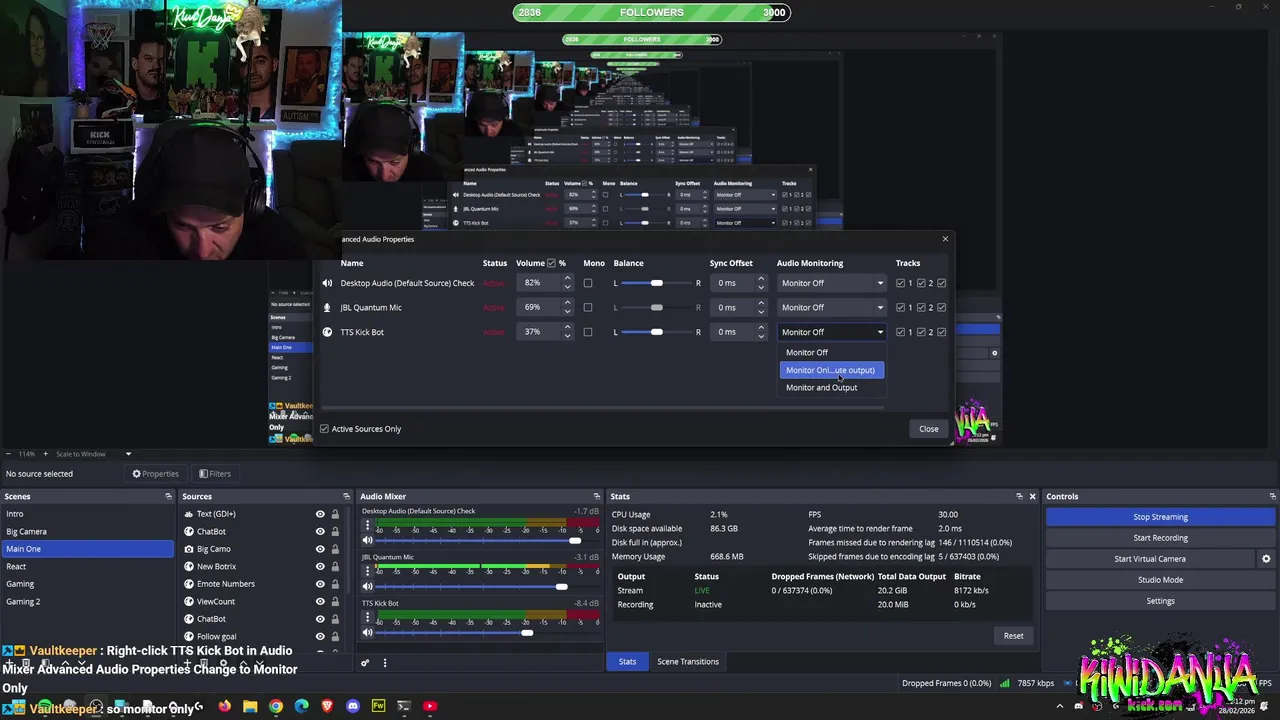Hide the Big Camo source
The image size is (1280, 720).
click(320, 549)
